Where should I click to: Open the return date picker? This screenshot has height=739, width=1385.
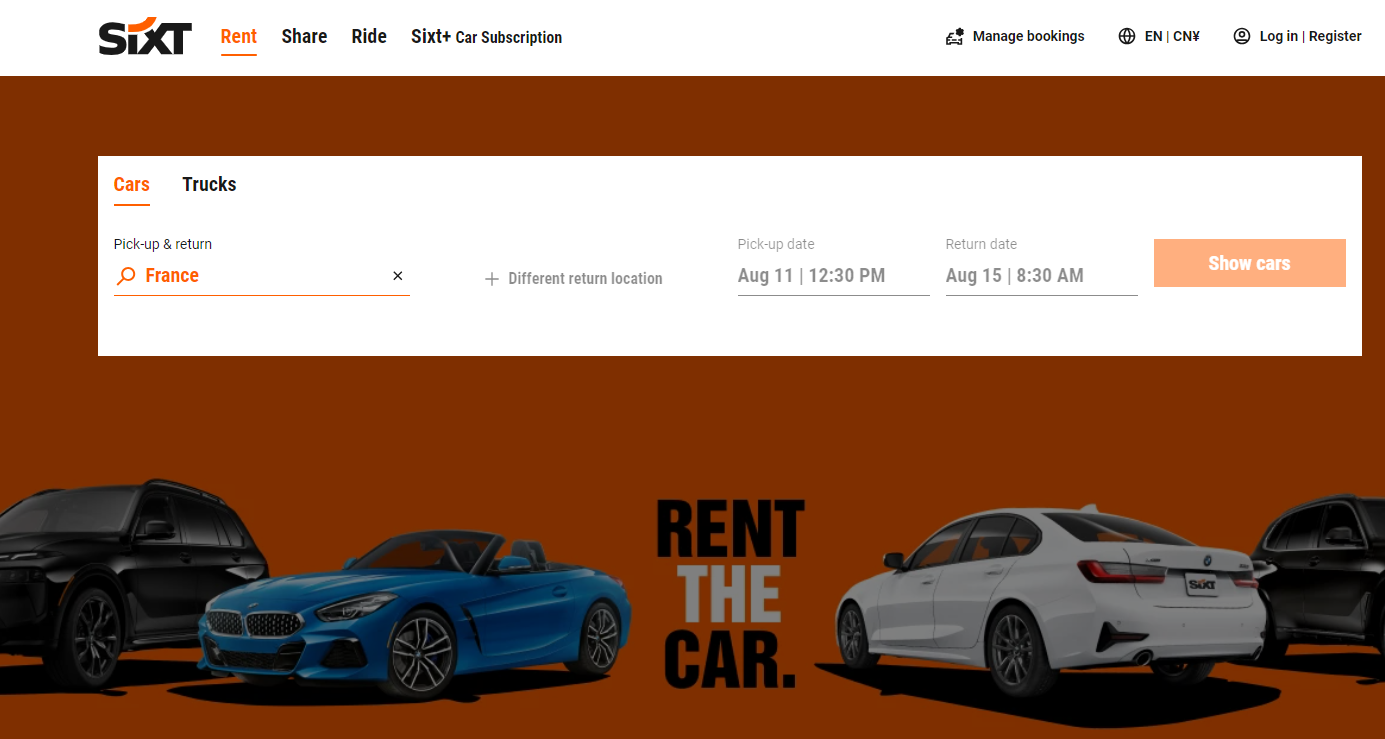pos(1040,276)
